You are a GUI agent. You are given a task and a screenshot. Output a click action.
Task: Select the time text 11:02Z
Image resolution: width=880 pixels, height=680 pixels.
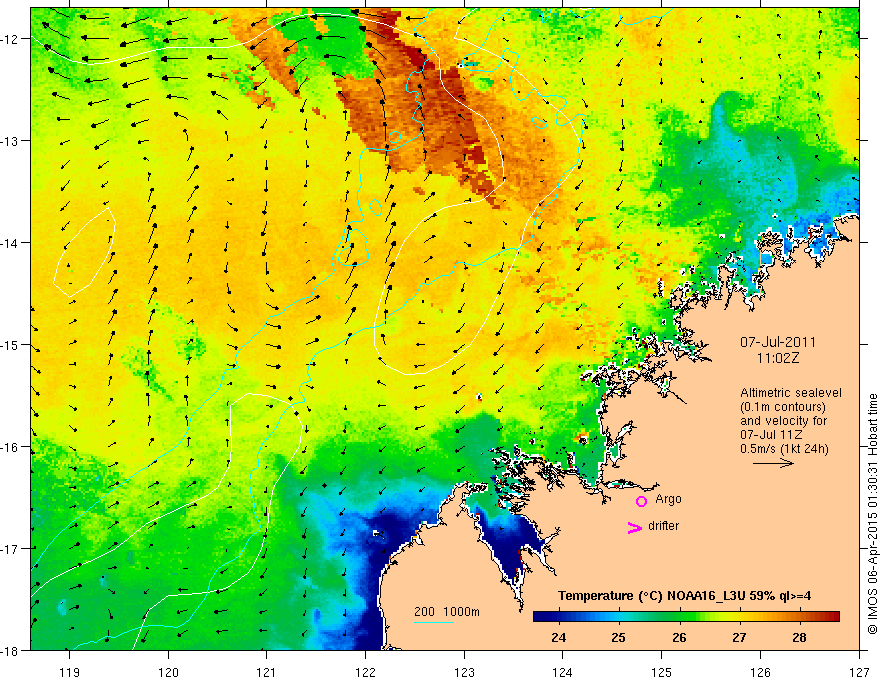coord(778,358)
